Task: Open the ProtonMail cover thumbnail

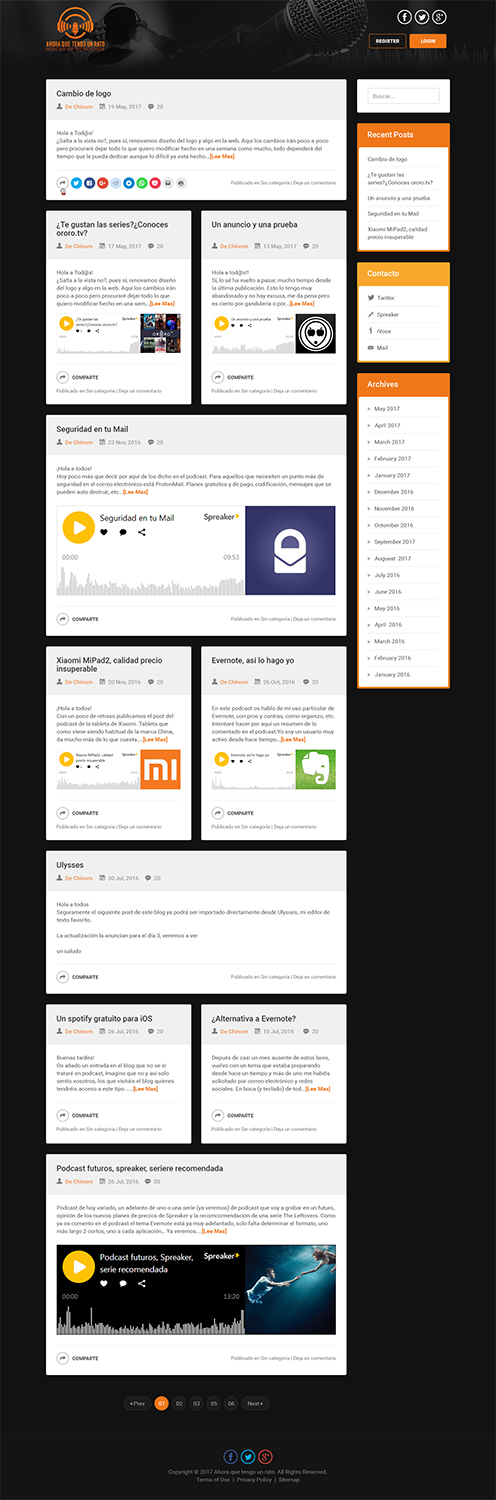Action: 290,551
